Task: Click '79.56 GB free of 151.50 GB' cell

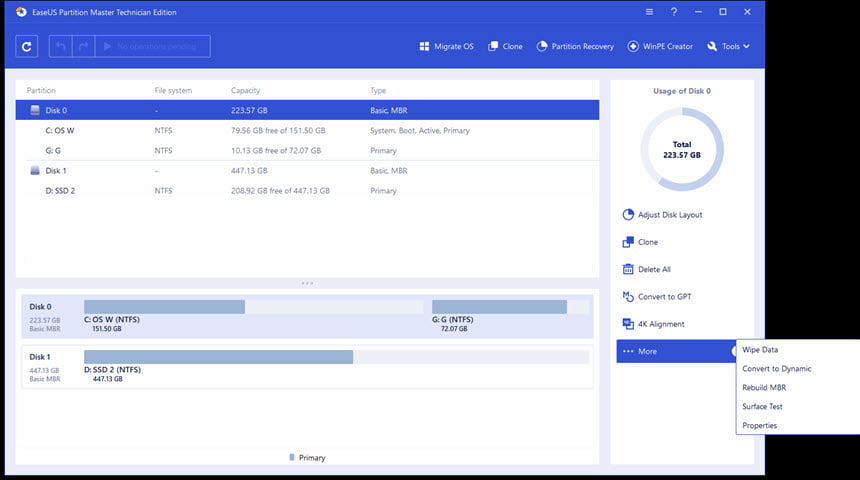Action: 278,131
